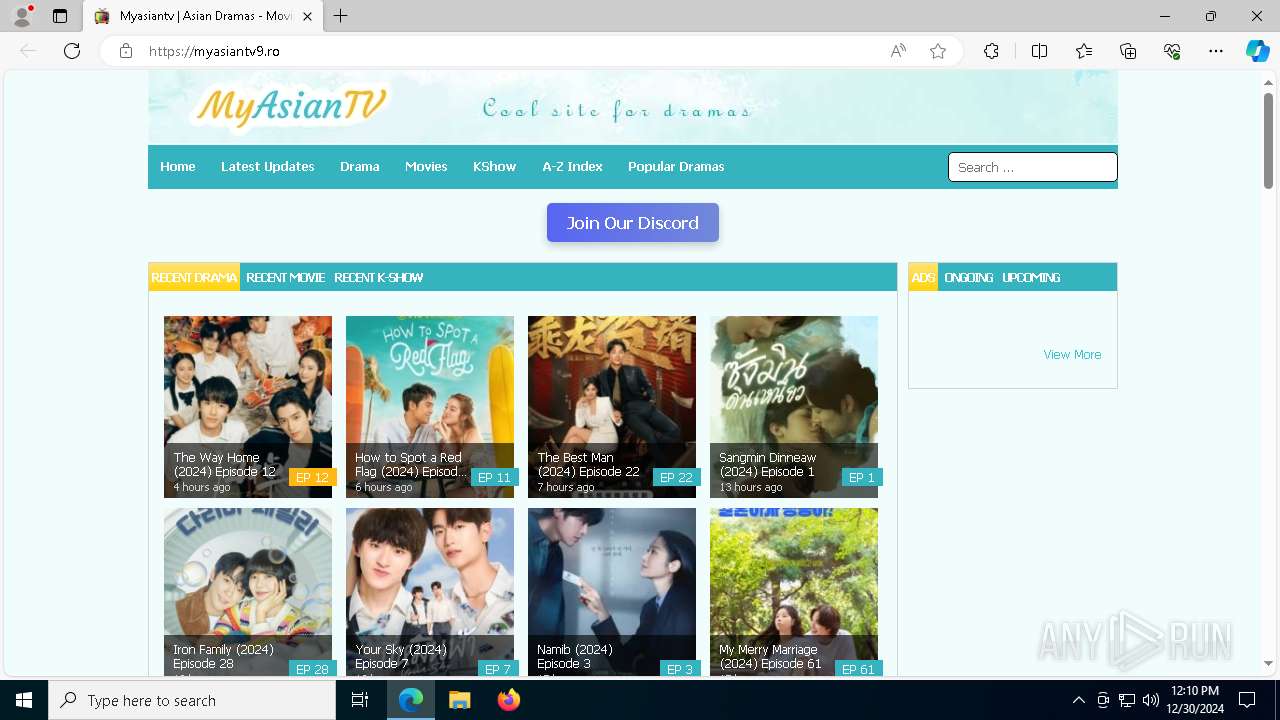Open the Collections icon
1280x720 pixels.
(1128, 51)
